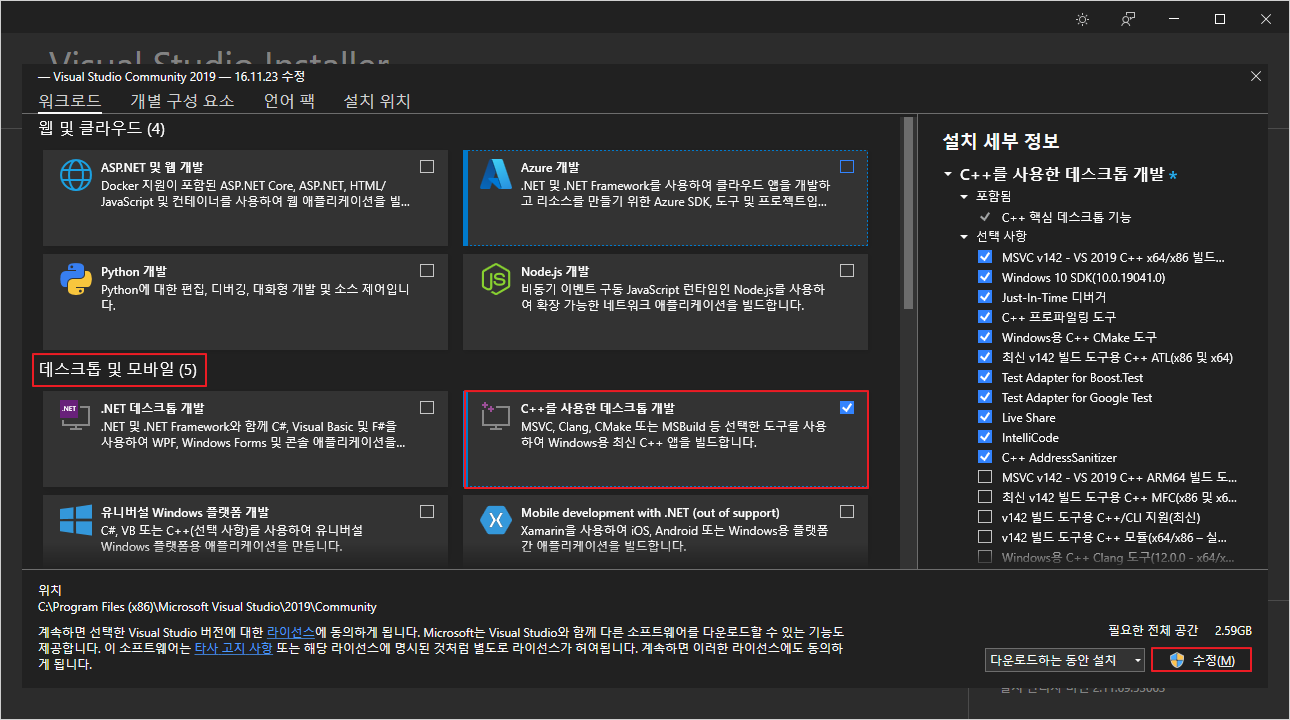1290x720 pixels.
Task: Click the 웹 및 클라우드 (4) heading
Action: pos(102,129)
